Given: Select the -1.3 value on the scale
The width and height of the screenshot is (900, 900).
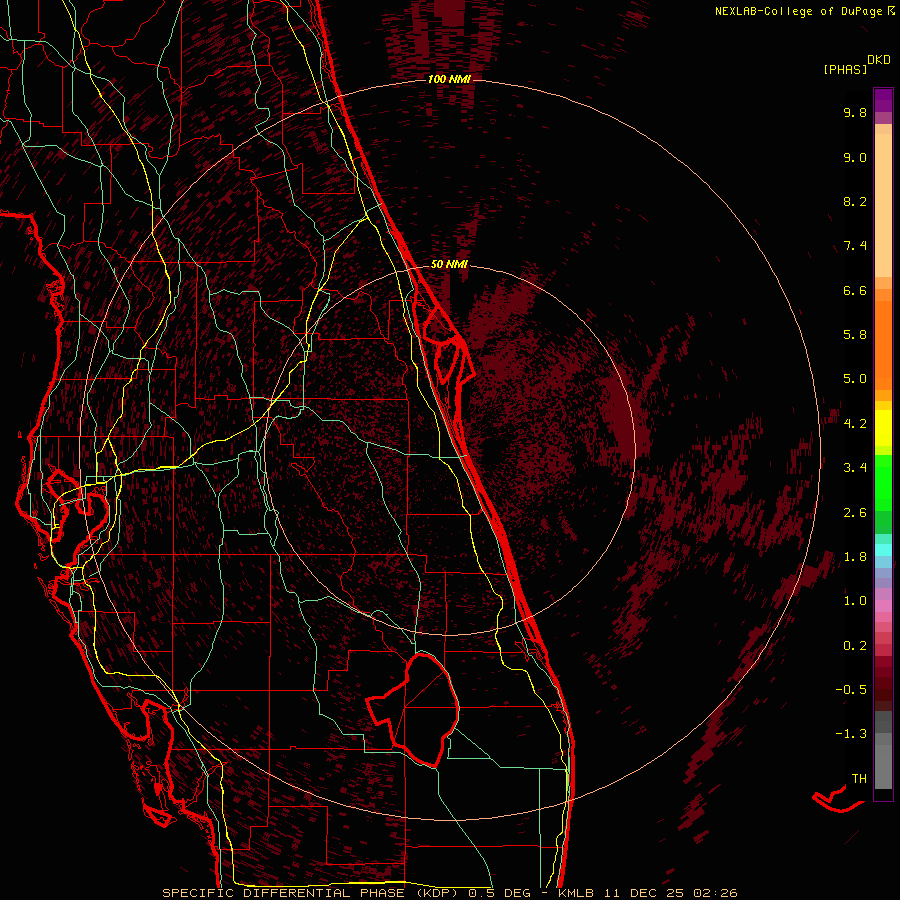Looking at the screenshot, I should click(851, 734).
